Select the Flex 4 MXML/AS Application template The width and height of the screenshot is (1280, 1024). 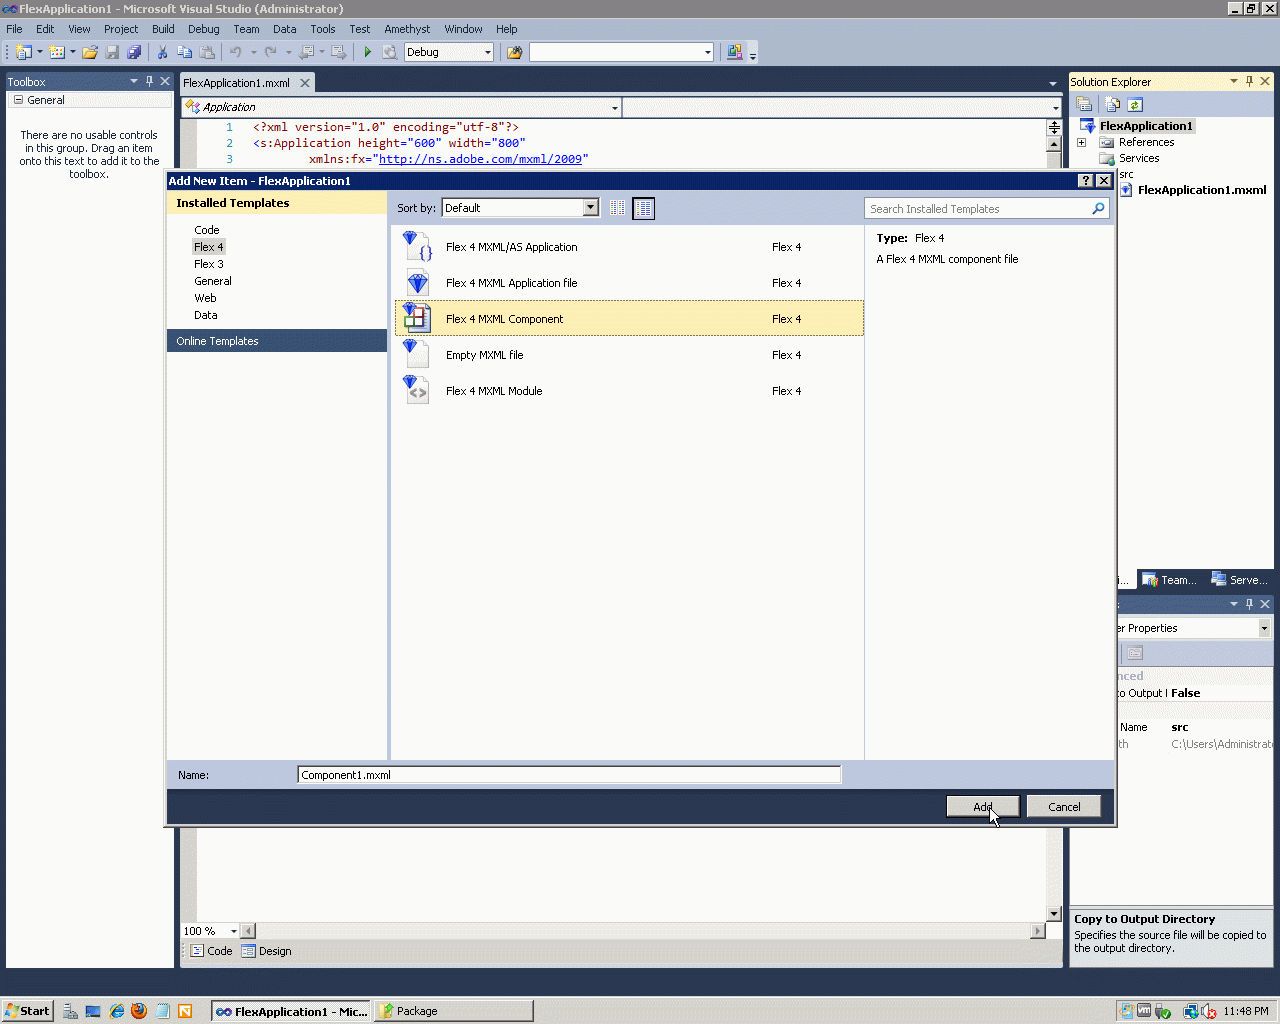[x=629, y=247]
